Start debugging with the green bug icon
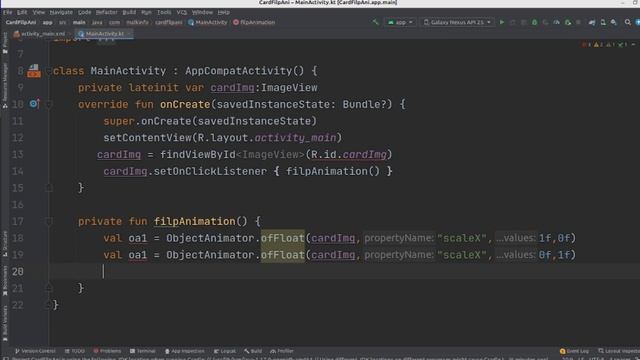 point(534,22)
